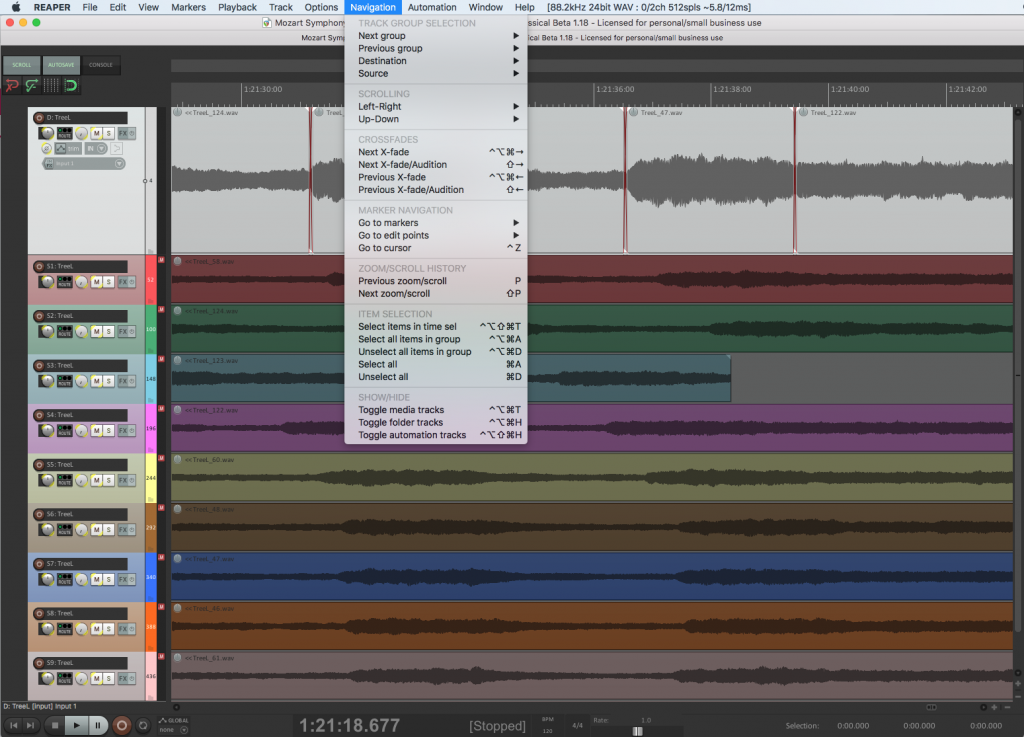Mute the D: TreeL track
The image size is (1024, 737).
97,133
